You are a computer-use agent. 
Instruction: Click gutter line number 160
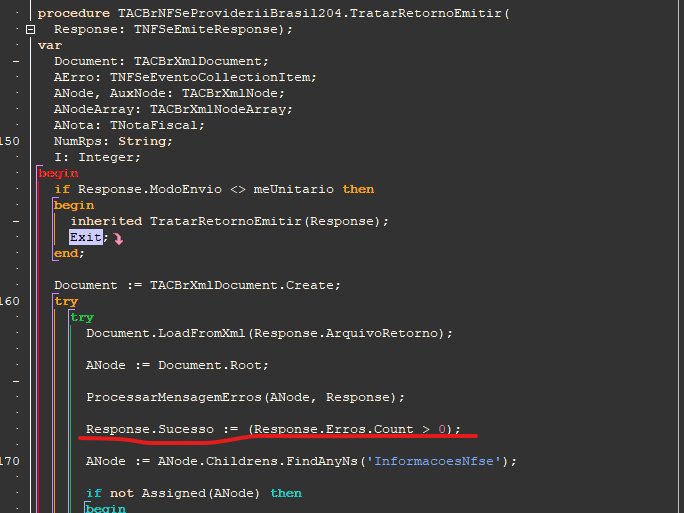pos(10,301)
